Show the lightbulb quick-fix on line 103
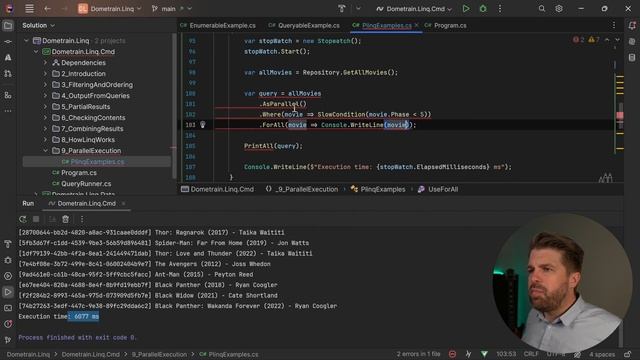The height and width of the screenshot is (360, 640). 202,125
